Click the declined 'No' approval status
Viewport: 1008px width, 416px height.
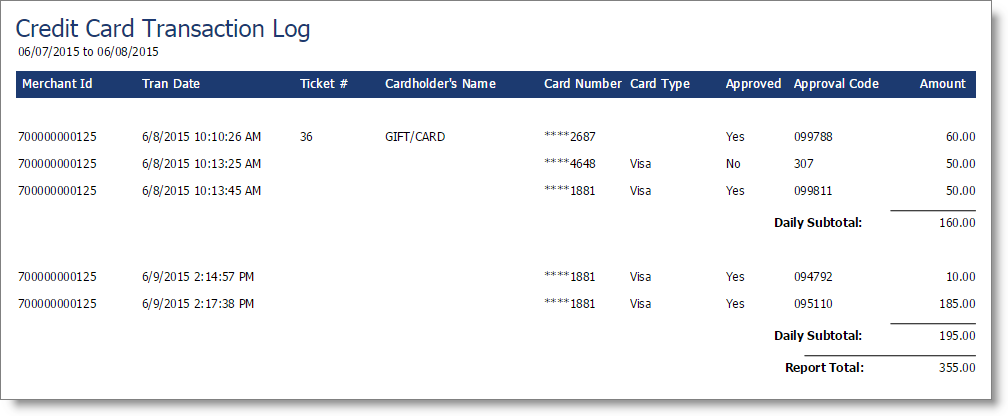click(733, 164)
